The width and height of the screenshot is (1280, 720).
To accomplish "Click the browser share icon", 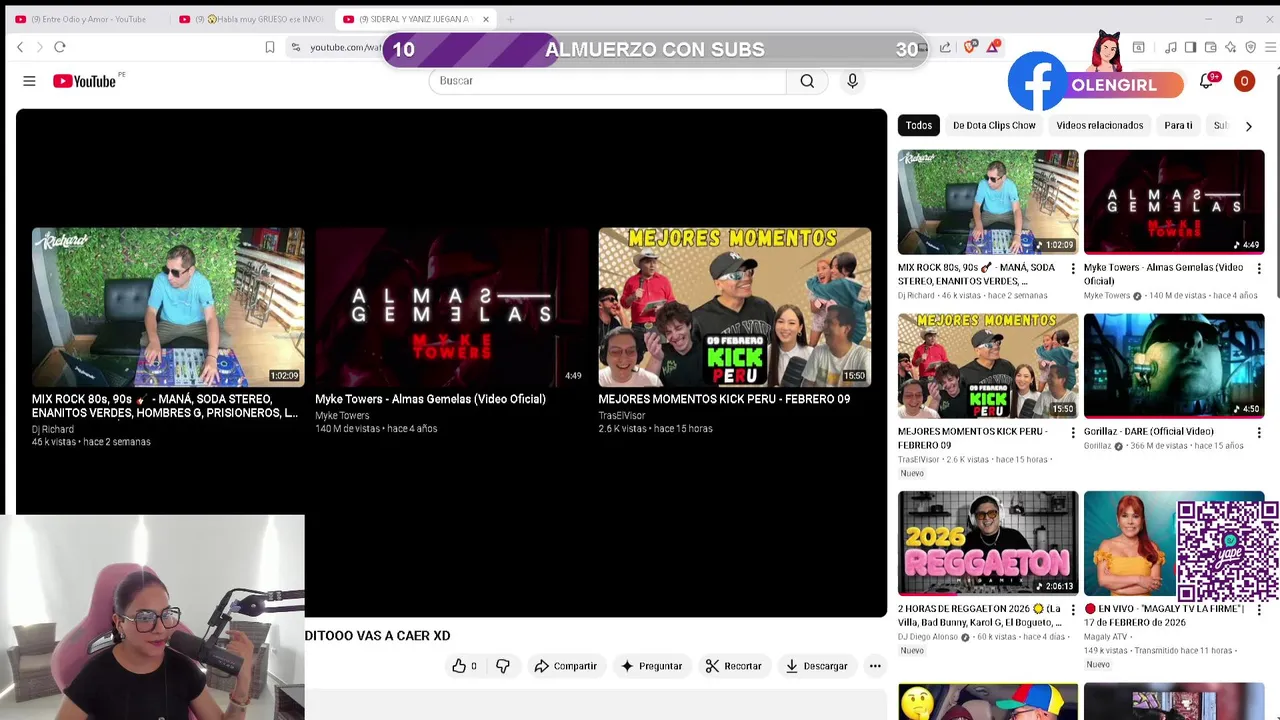I will 945,47.
